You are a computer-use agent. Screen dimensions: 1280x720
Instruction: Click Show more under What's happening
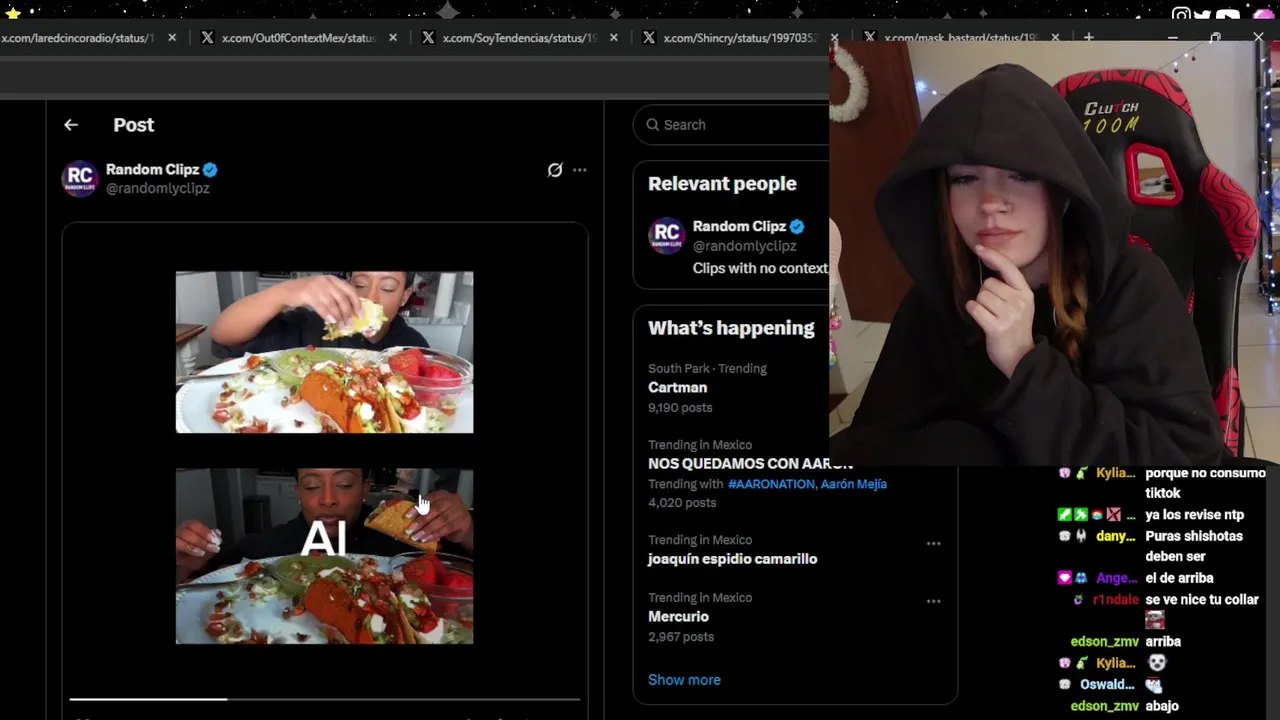[684, 680]
